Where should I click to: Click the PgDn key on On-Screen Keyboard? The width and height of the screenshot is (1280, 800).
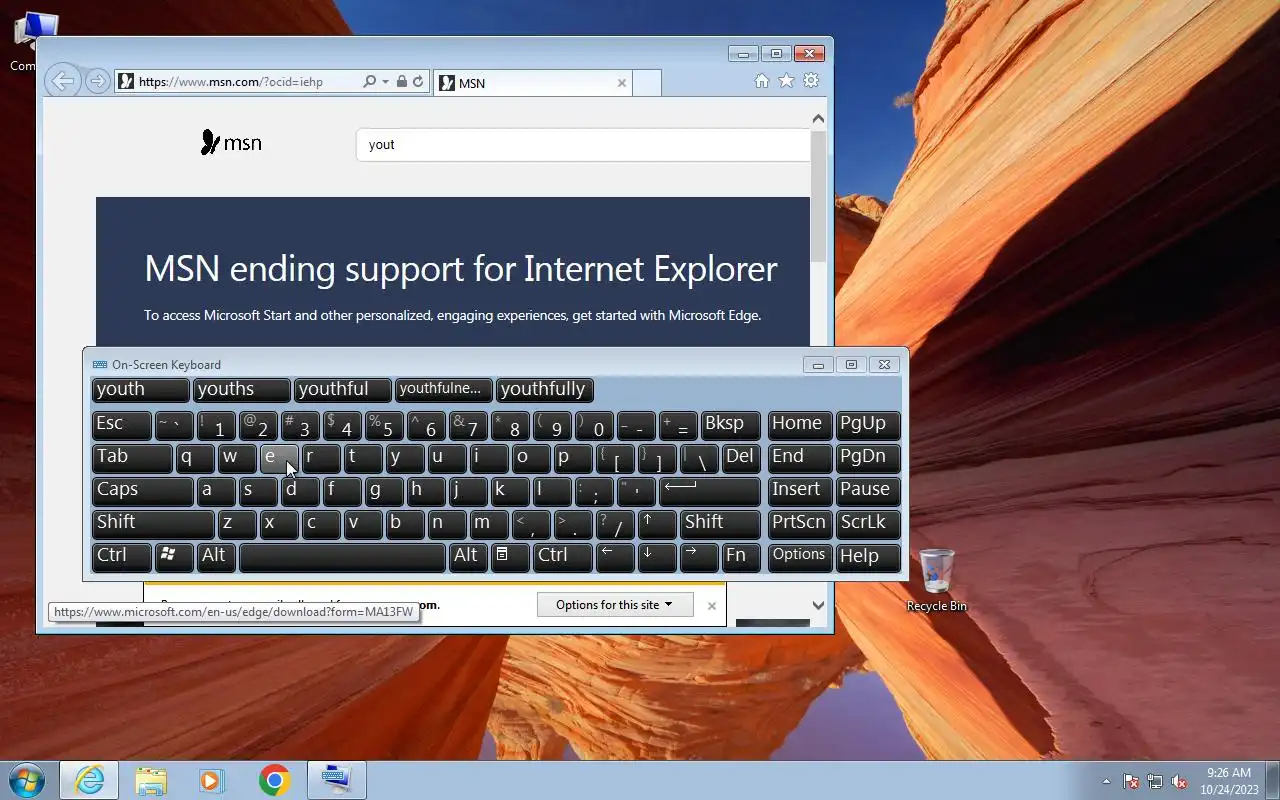point(869,458)
